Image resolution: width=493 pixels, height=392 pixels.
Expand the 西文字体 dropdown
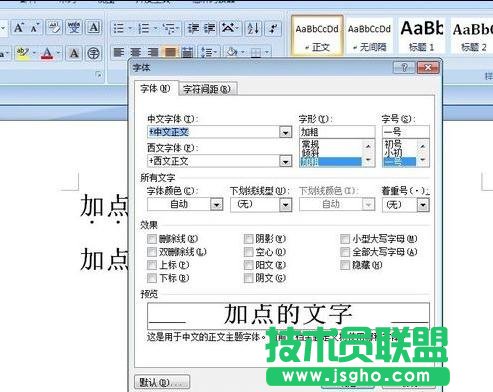[x=285, y=161]
